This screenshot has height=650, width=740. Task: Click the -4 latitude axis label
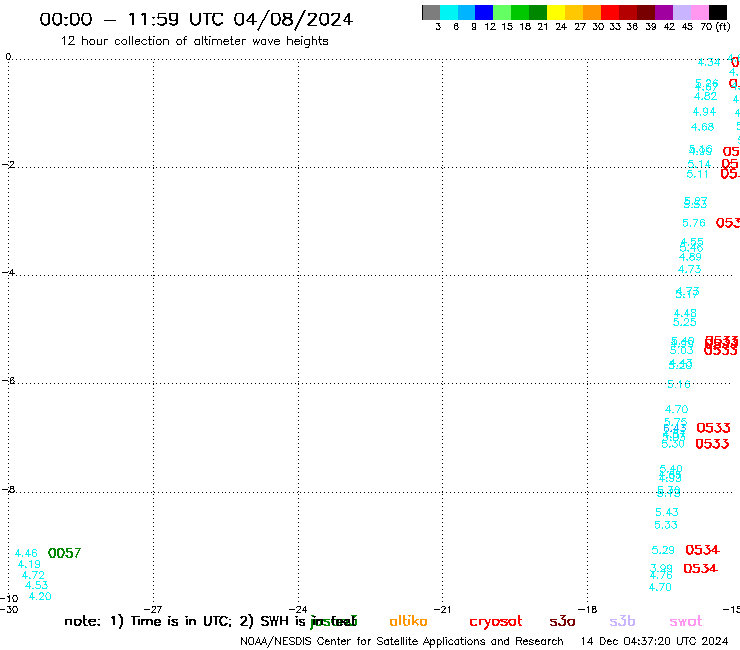(x=8, y=273)
